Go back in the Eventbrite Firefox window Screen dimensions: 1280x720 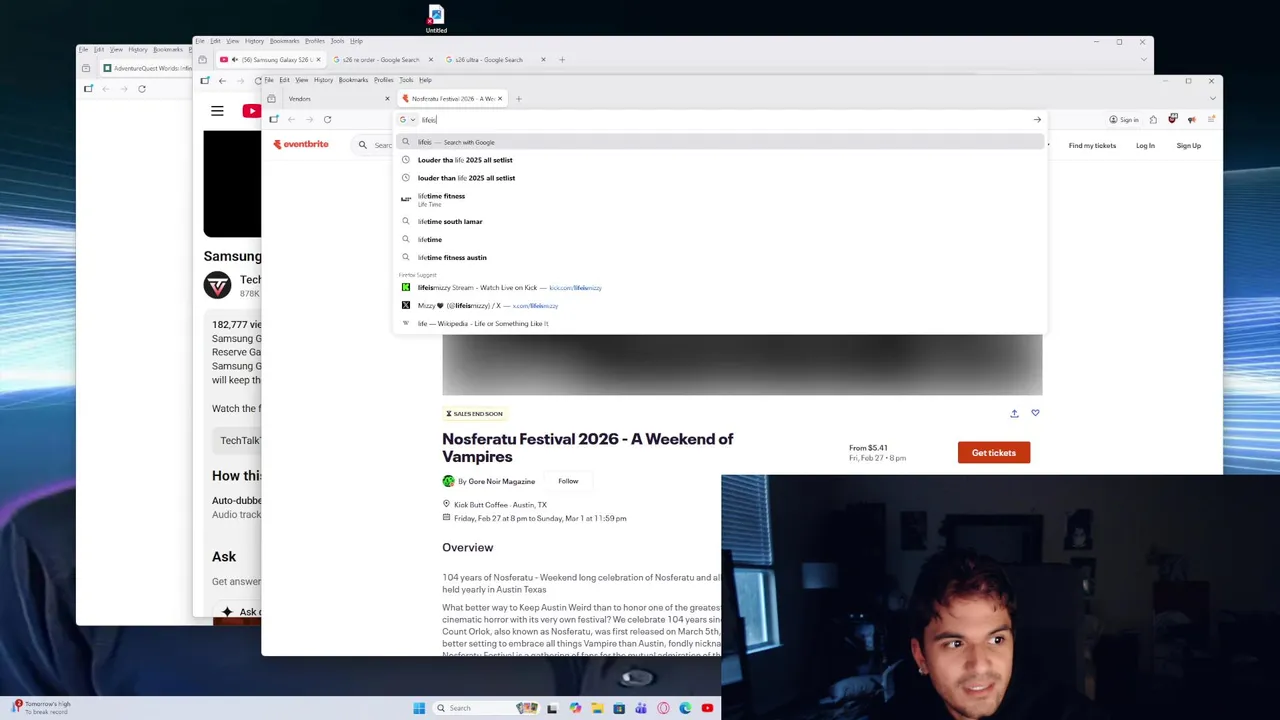click(291, 119)
